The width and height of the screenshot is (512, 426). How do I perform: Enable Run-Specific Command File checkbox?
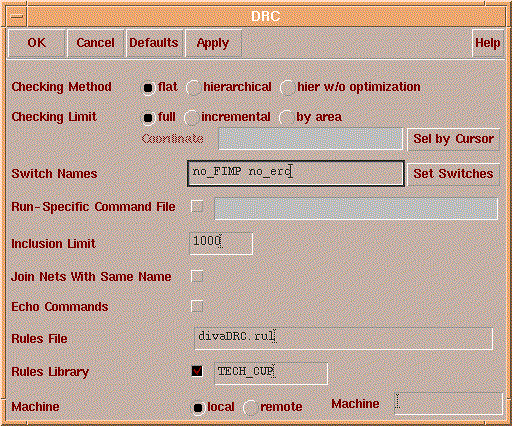tap(197, 206)
